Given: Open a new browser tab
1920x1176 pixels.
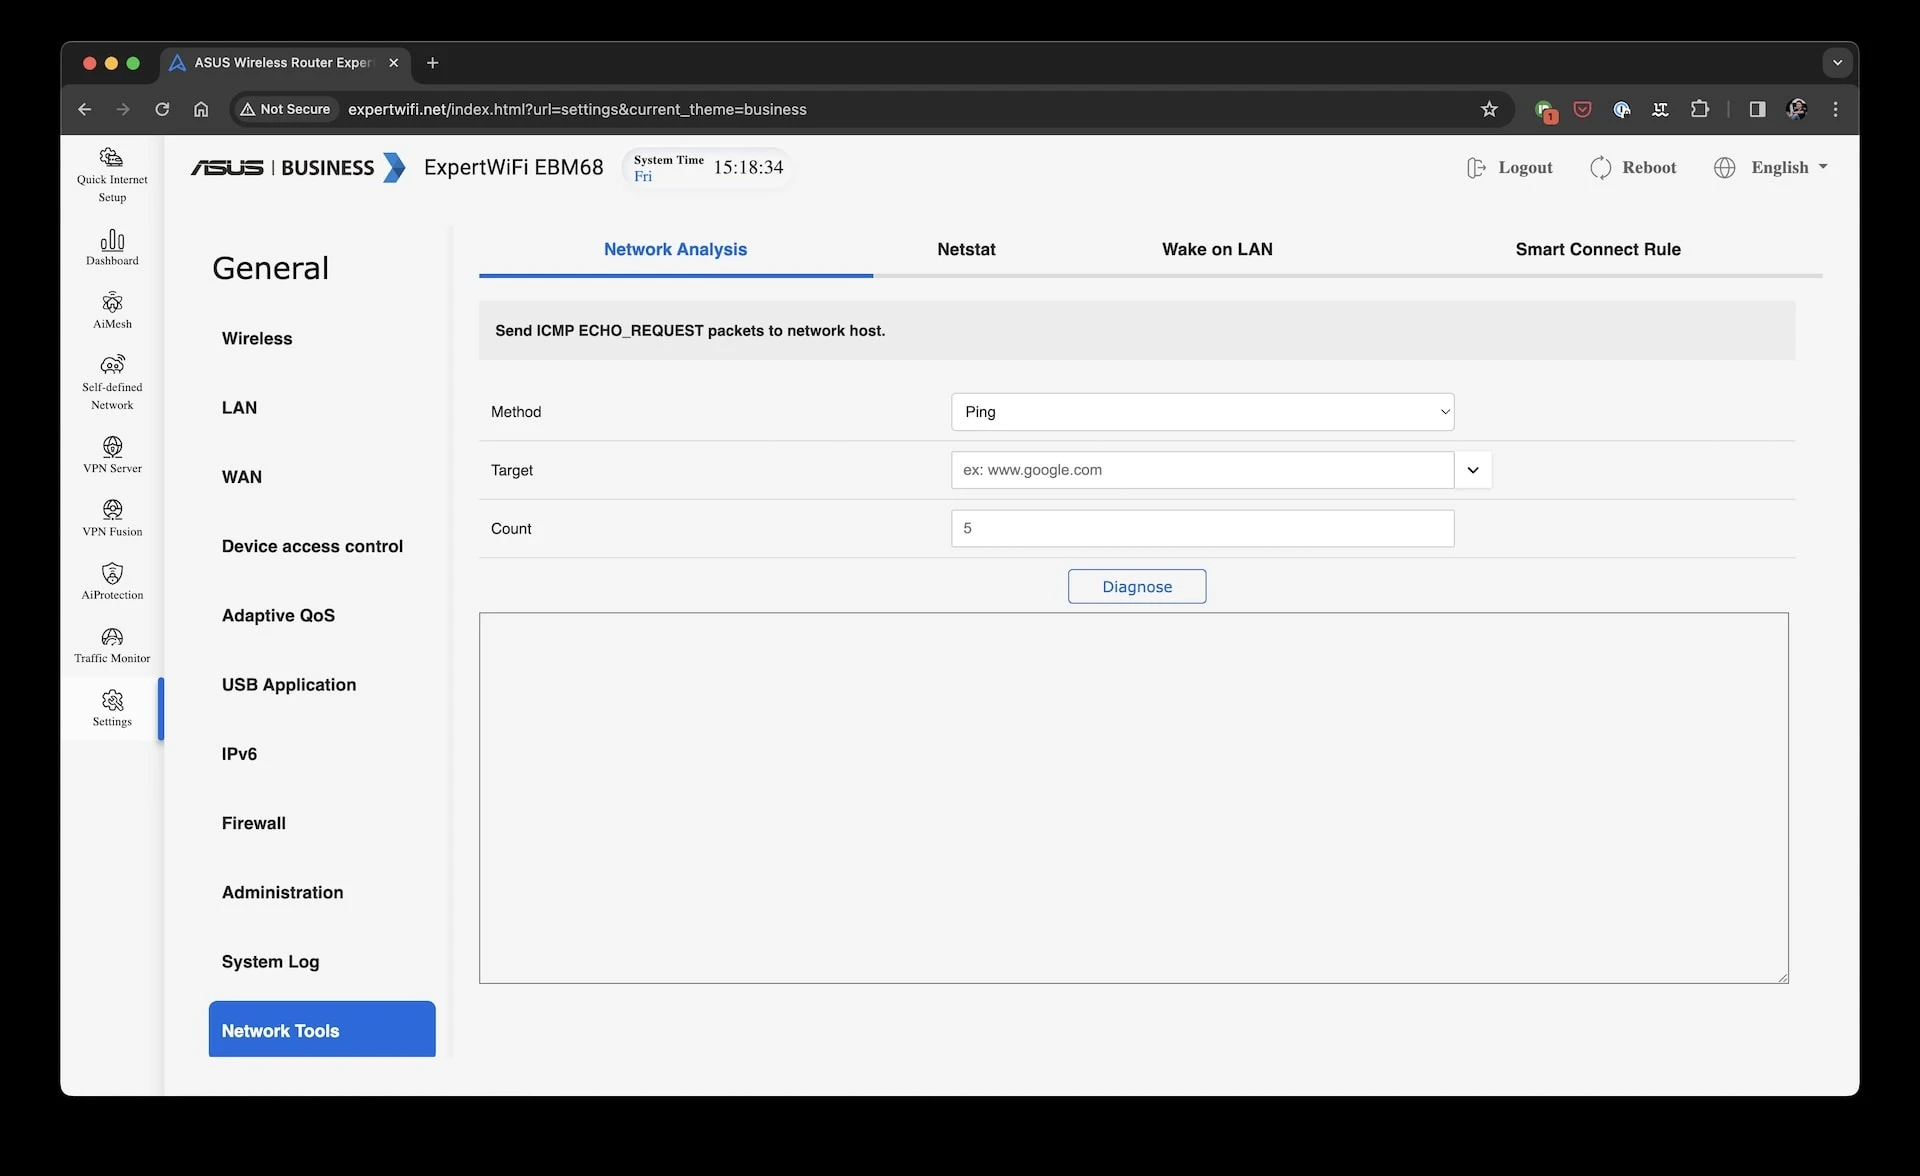Looking at the screenshot, I should click(x=432, y=63).
